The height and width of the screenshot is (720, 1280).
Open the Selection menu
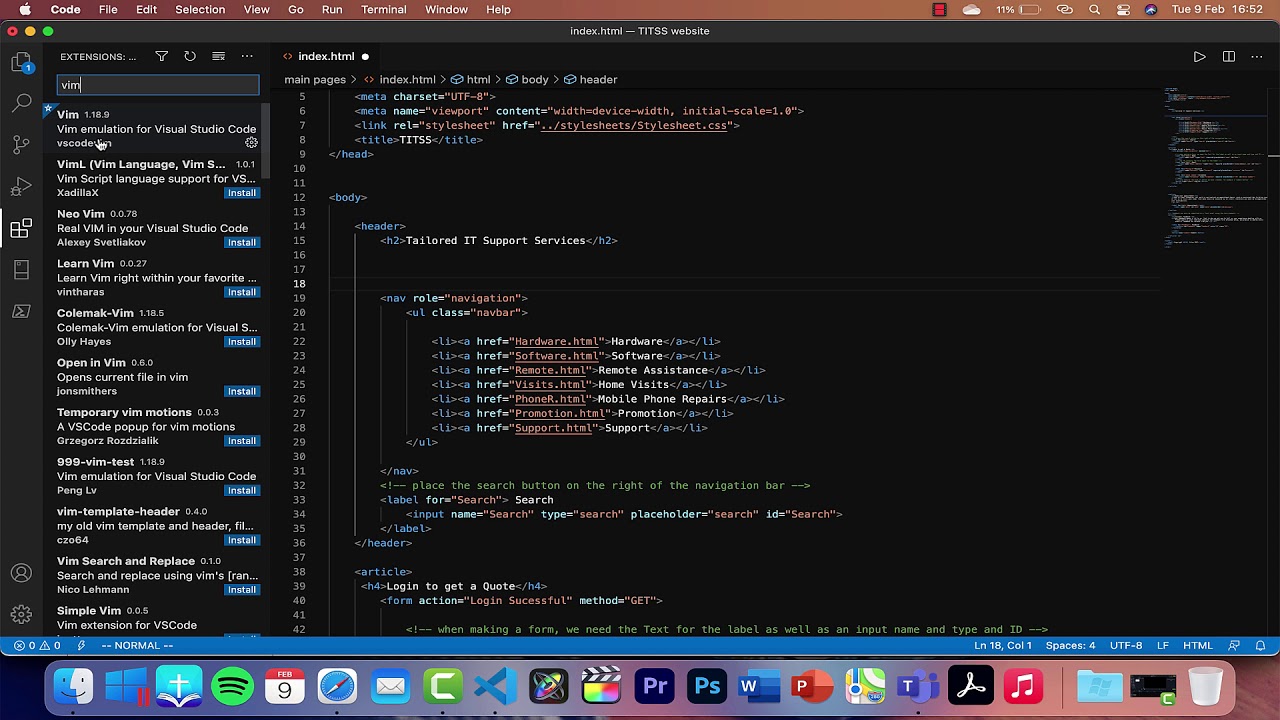(200, 10)
